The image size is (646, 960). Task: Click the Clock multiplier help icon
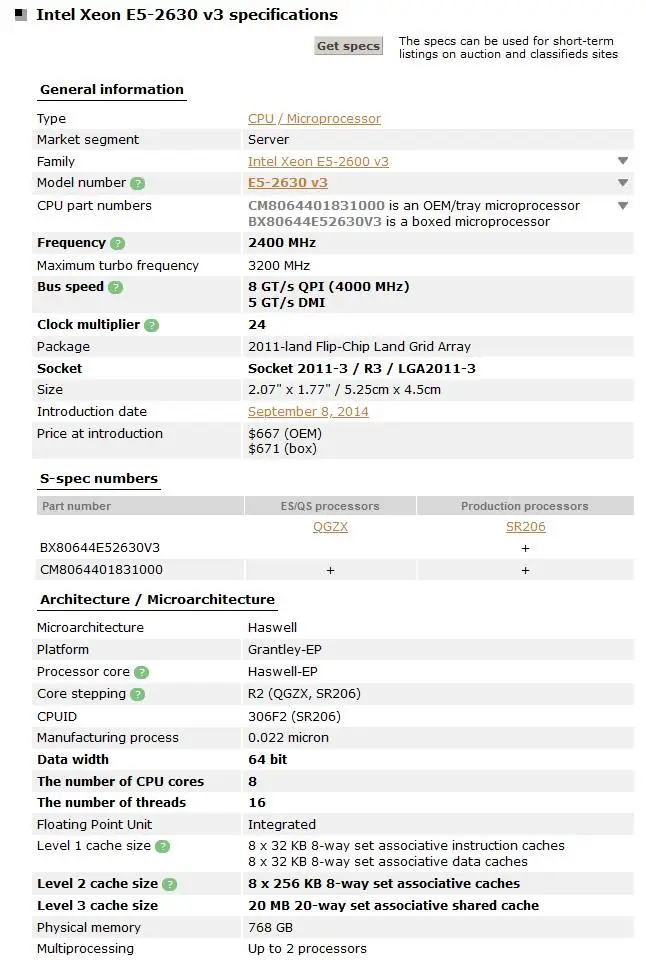point(151,326)
